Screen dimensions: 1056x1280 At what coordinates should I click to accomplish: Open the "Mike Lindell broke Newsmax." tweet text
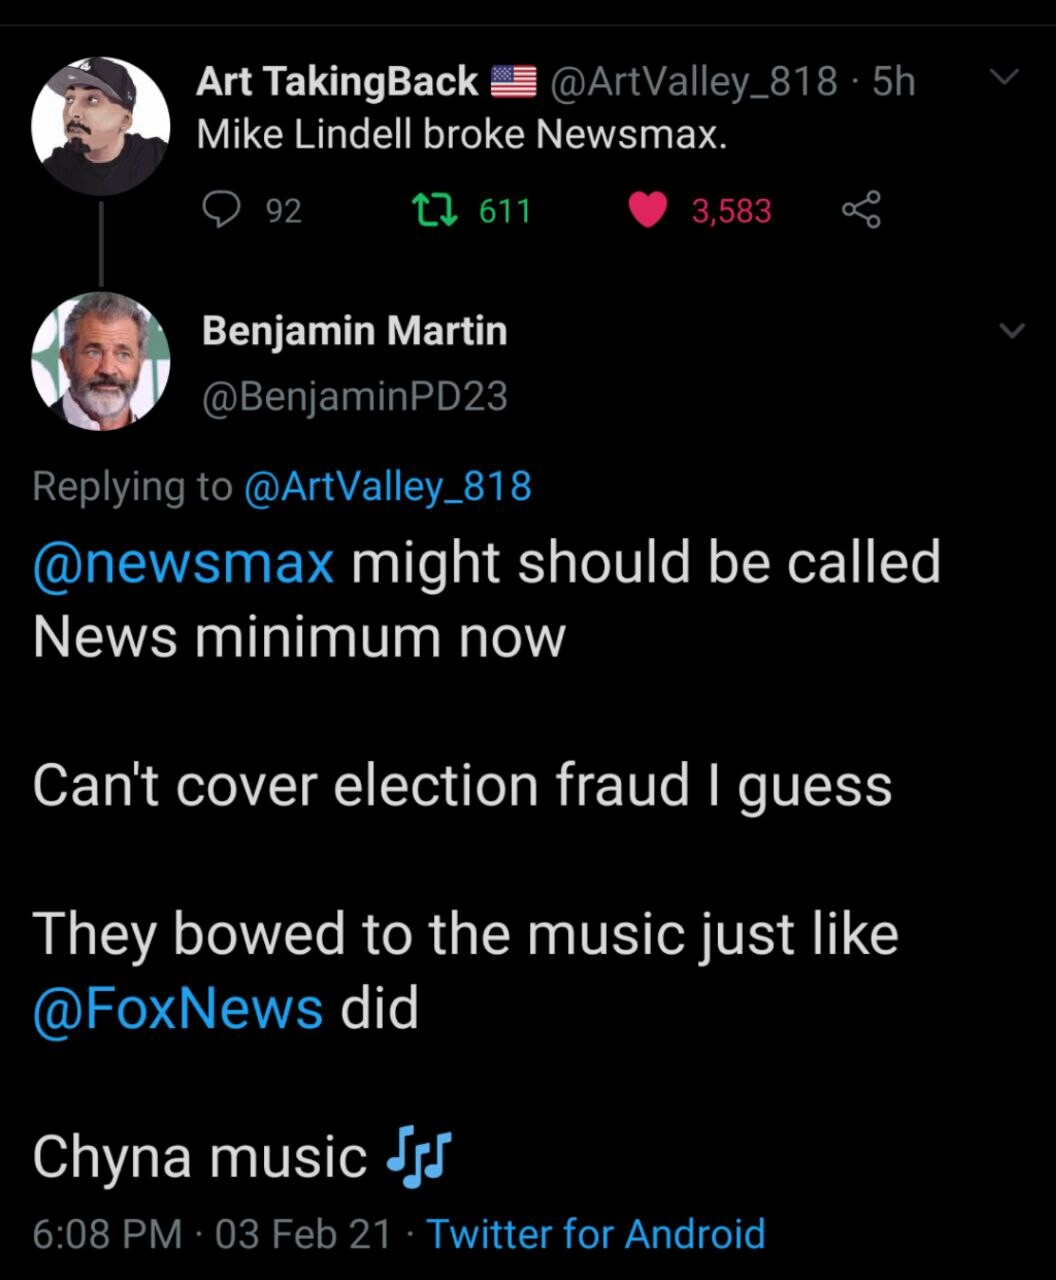click(461, 134)
